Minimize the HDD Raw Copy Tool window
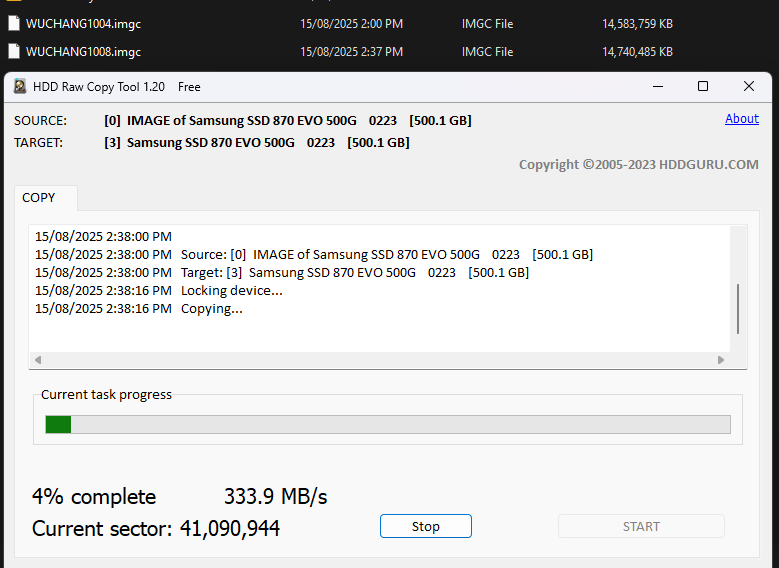Screen dimensions: 779x568 point(658,86)
